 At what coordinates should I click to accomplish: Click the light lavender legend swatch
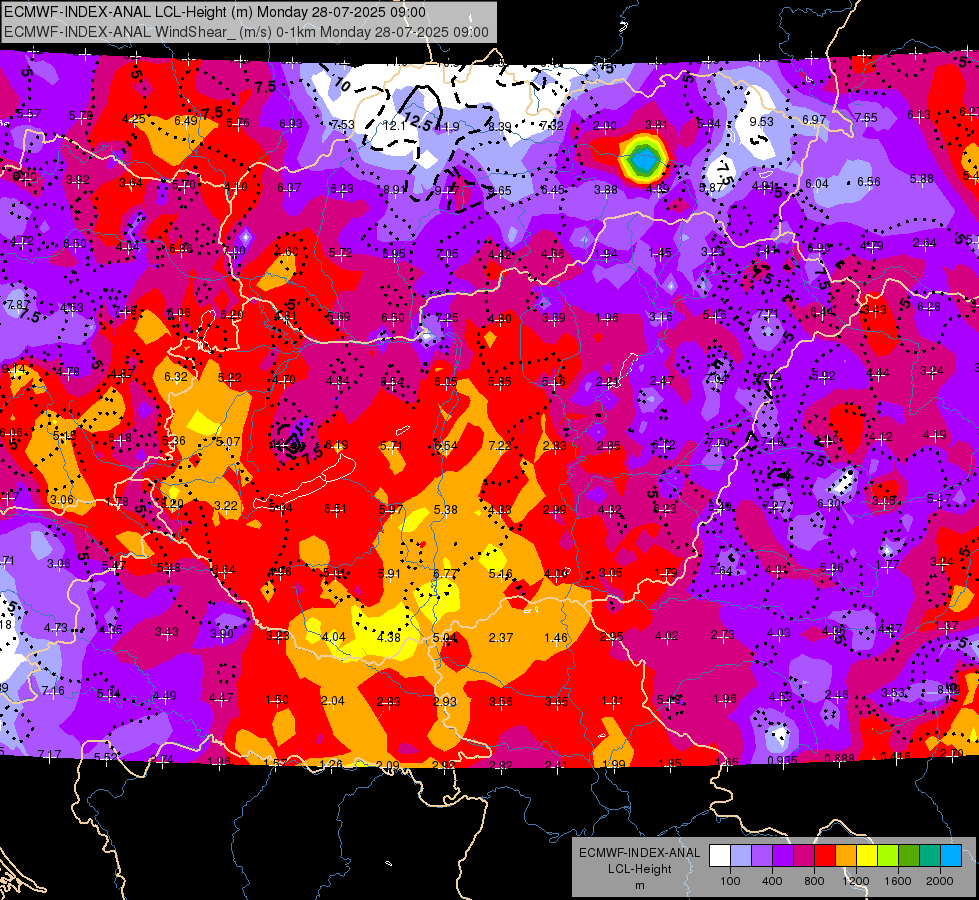tap(741, 856)
